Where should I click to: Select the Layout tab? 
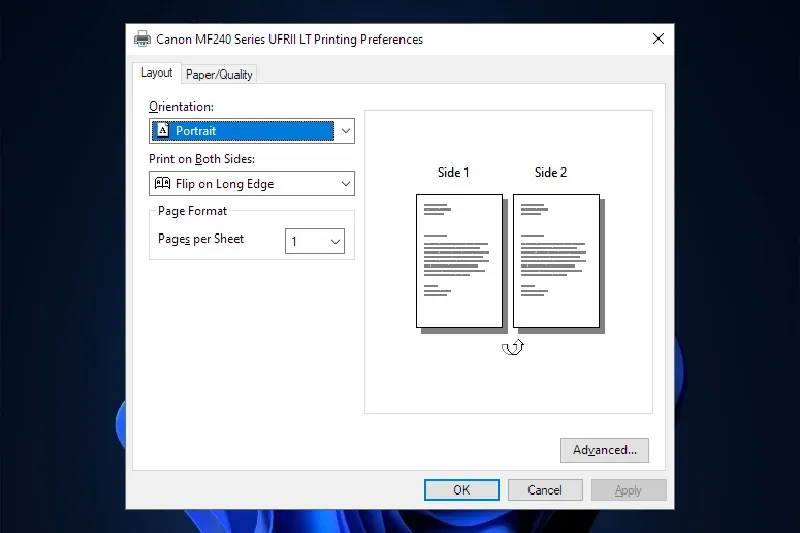click(157, 73)
